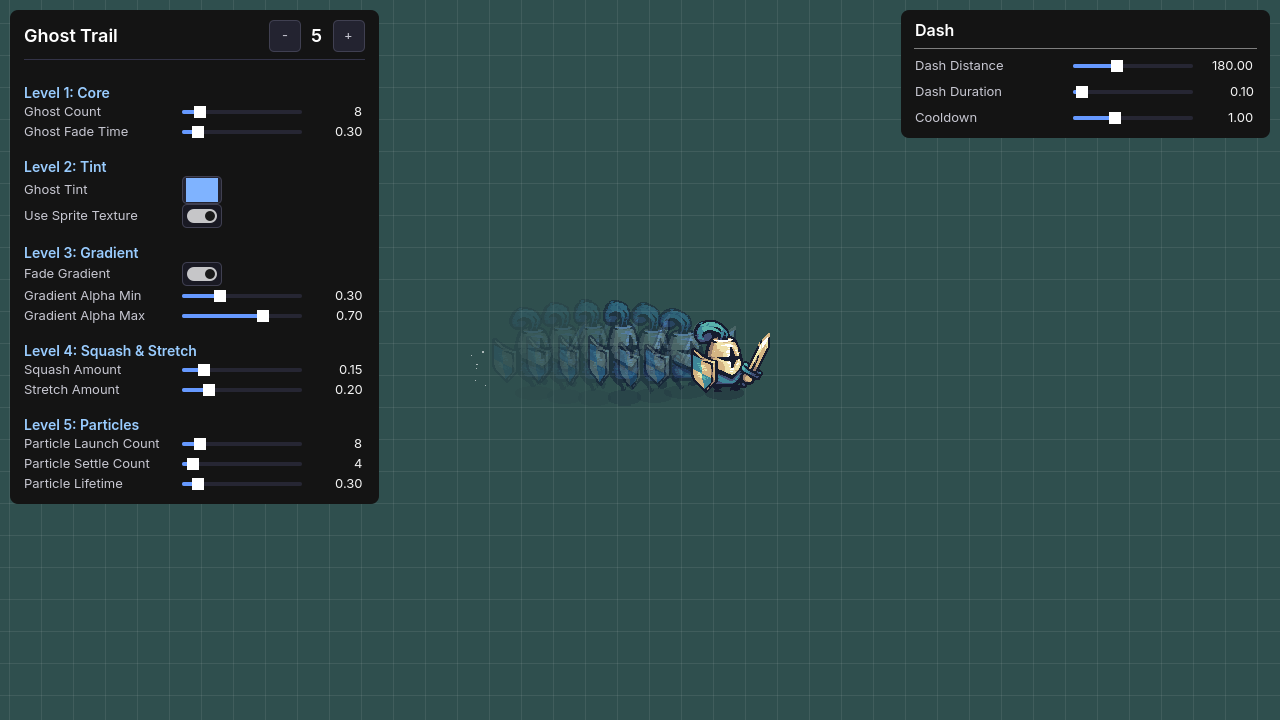Turn off the Fade Gradient toggle
The image size is (1280, 720).
(x=202, y=274)
